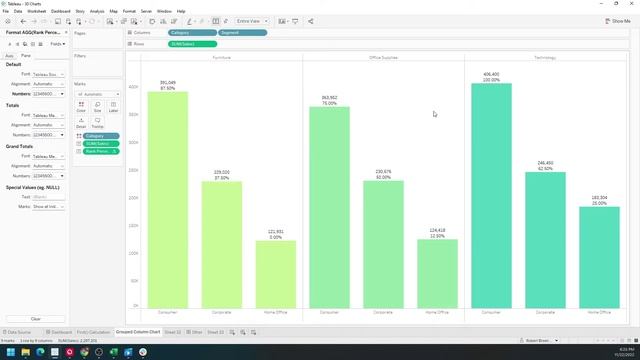
Task: Open the Grand Totals Alignment dropdown
Action: click(48, 166)
